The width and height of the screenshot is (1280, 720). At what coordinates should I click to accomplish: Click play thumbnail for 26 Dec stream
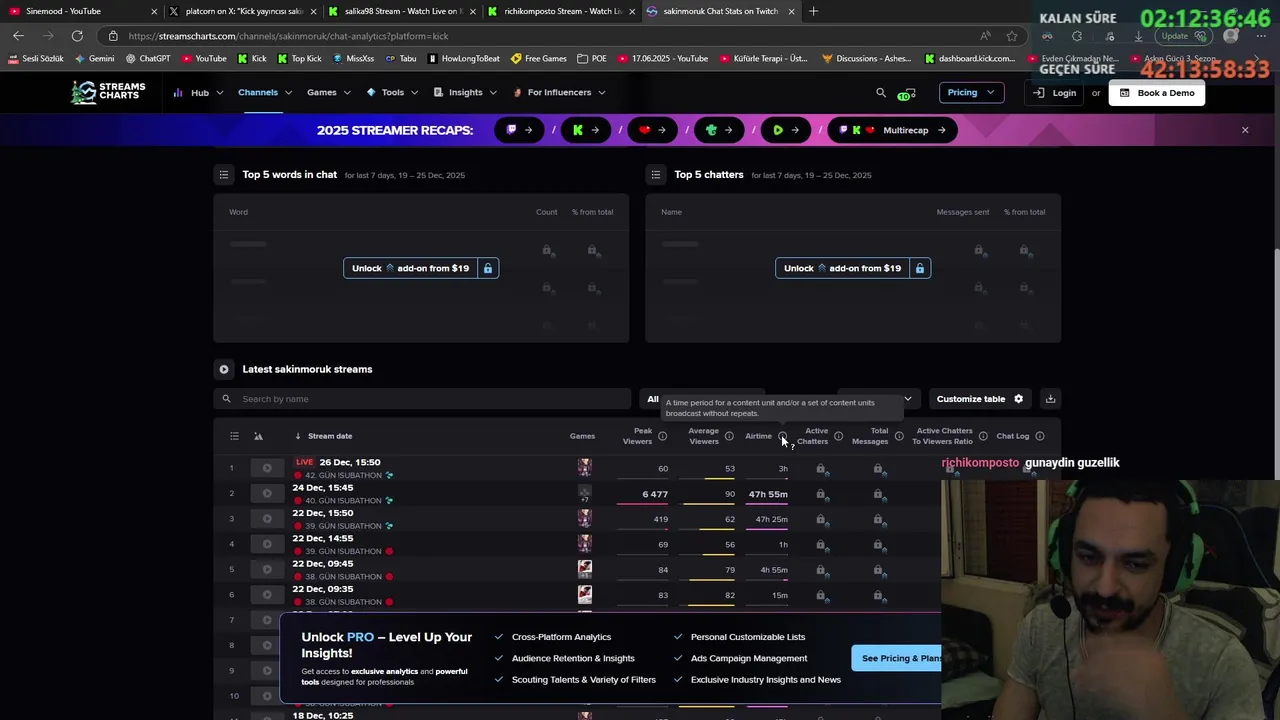click(267, 468)
